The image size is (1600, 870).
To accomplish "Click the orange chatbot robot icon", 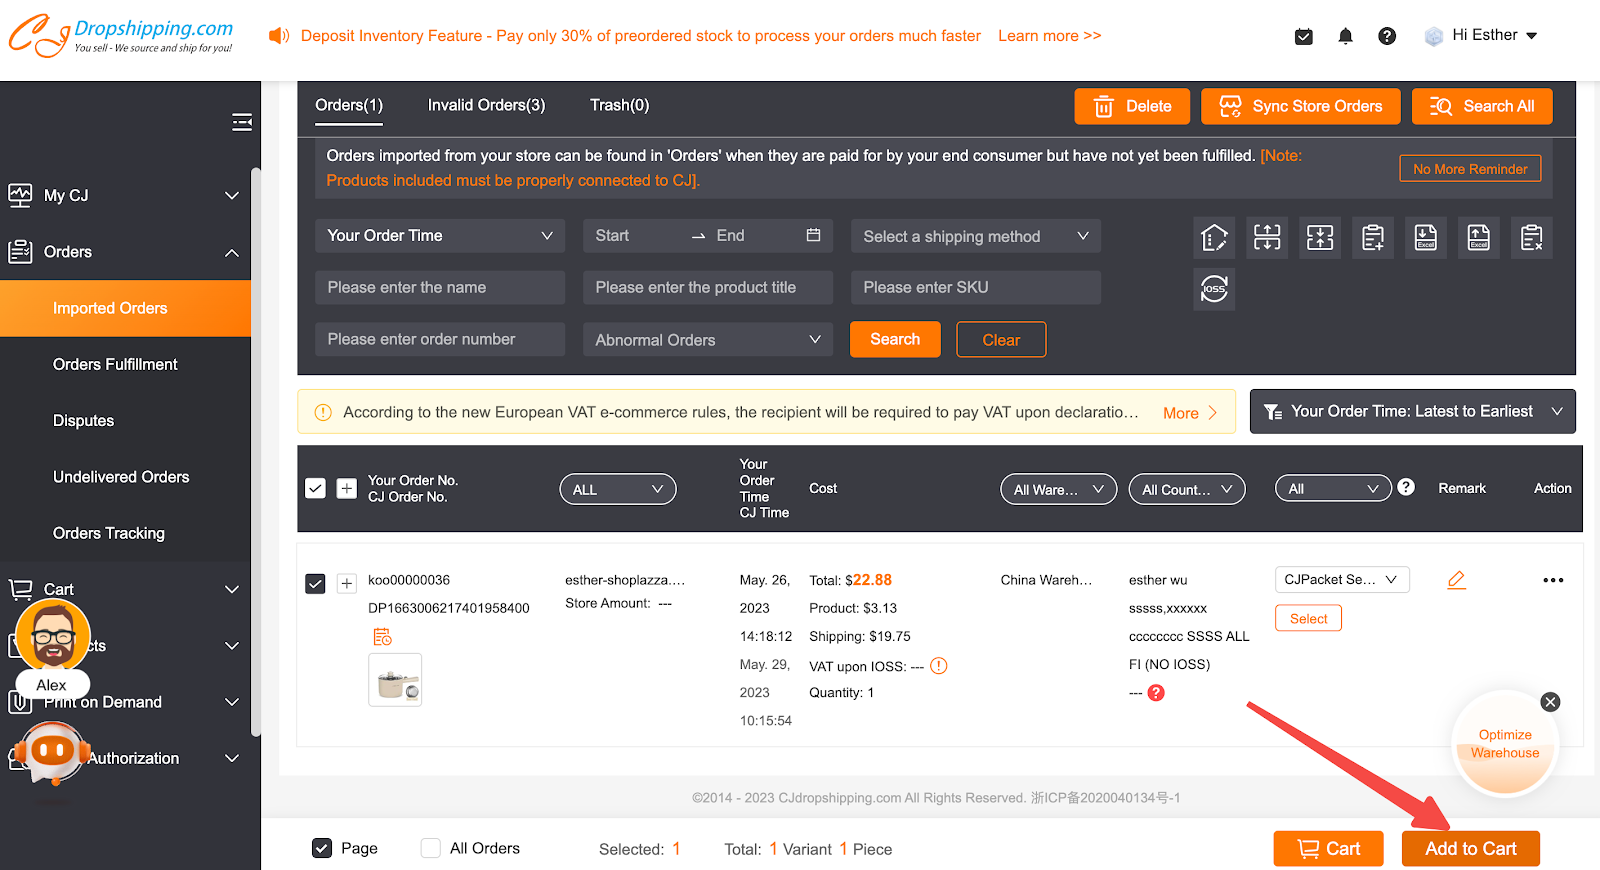I will 53,752.
